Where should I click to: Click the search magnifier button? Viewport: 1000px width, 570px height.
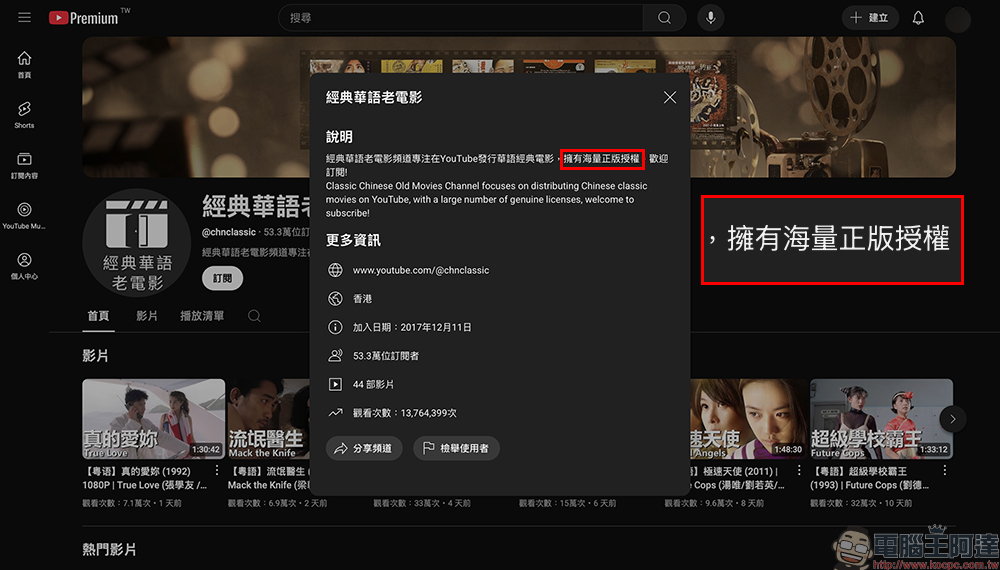pyautogui.click(x=664, y=18)
